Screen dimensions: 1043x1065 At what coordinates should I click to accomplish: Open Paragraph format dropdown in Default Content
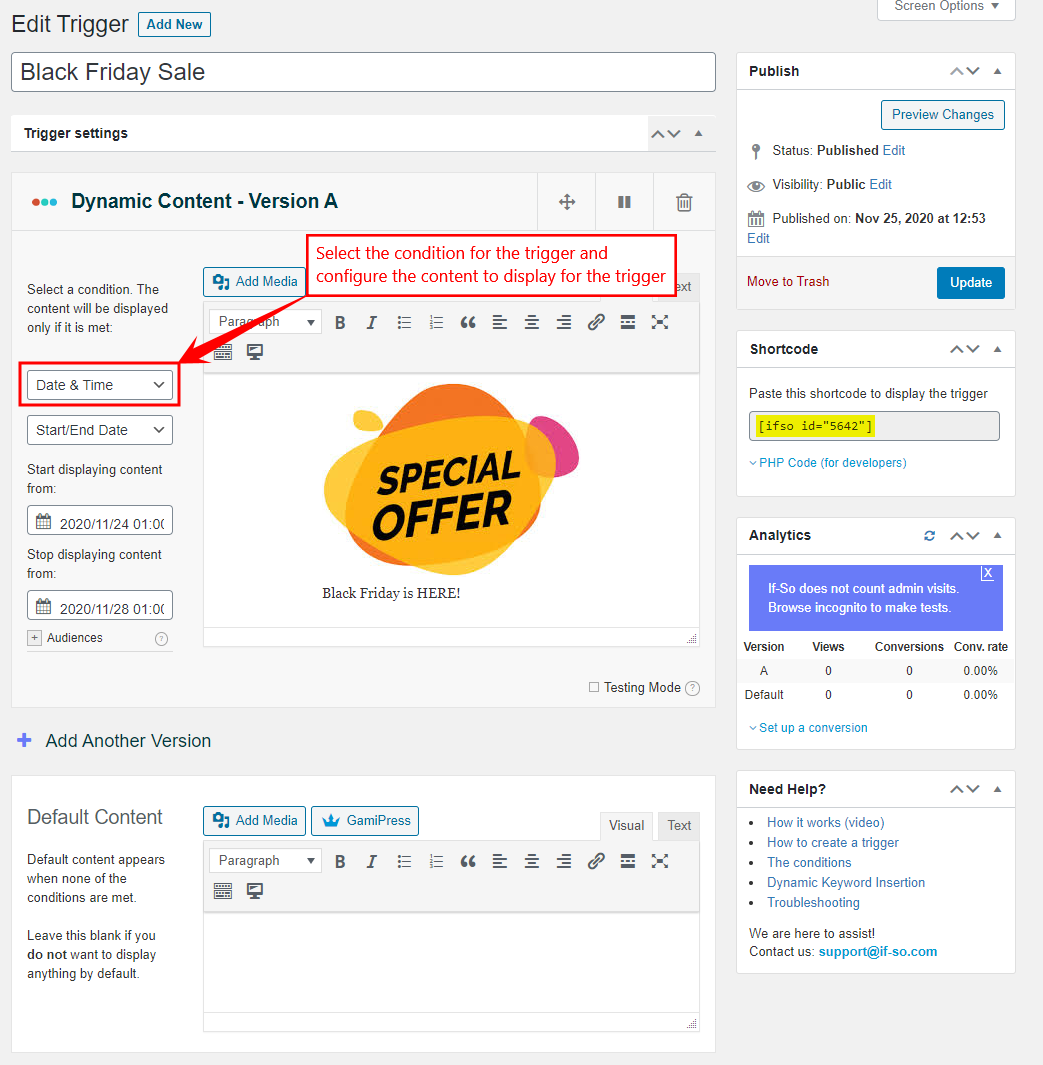point(265,861)
